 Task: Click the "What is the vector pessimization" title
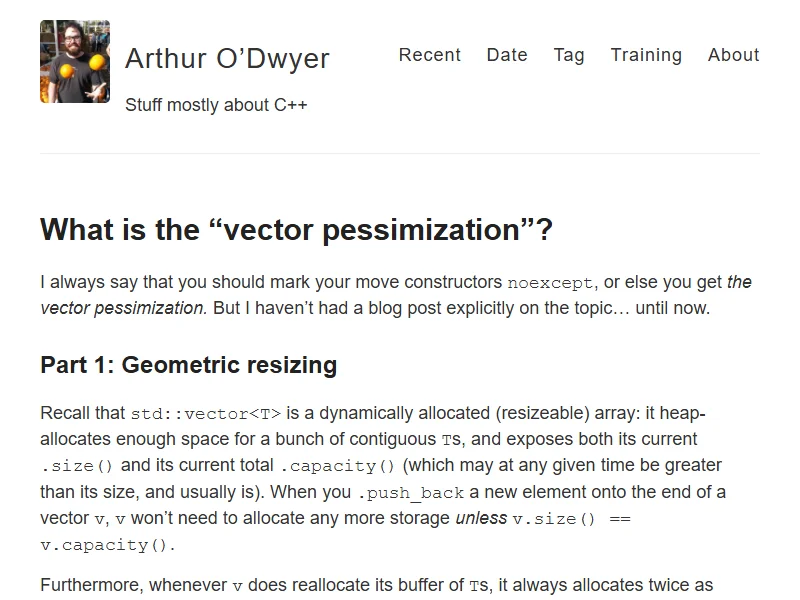(x=296, y=230)
